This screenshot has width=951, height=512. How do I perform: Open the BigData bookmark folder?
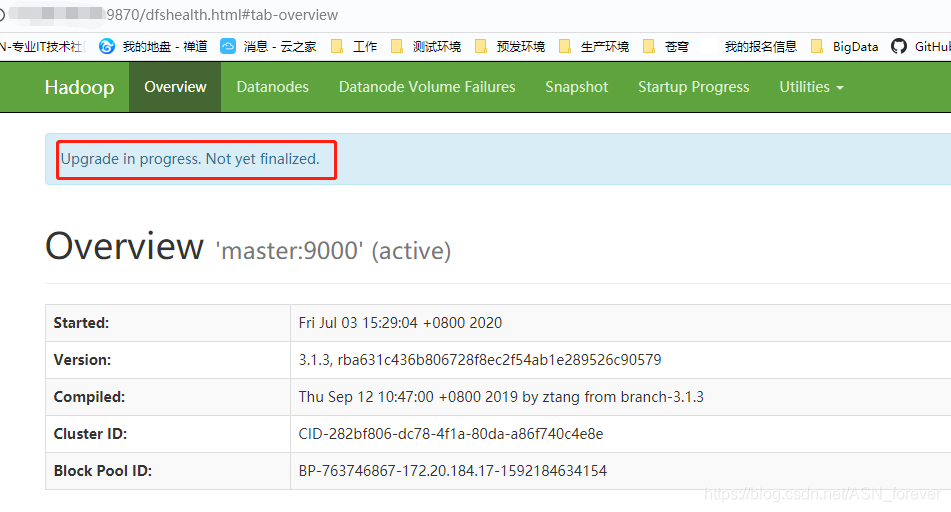(844, 47)
